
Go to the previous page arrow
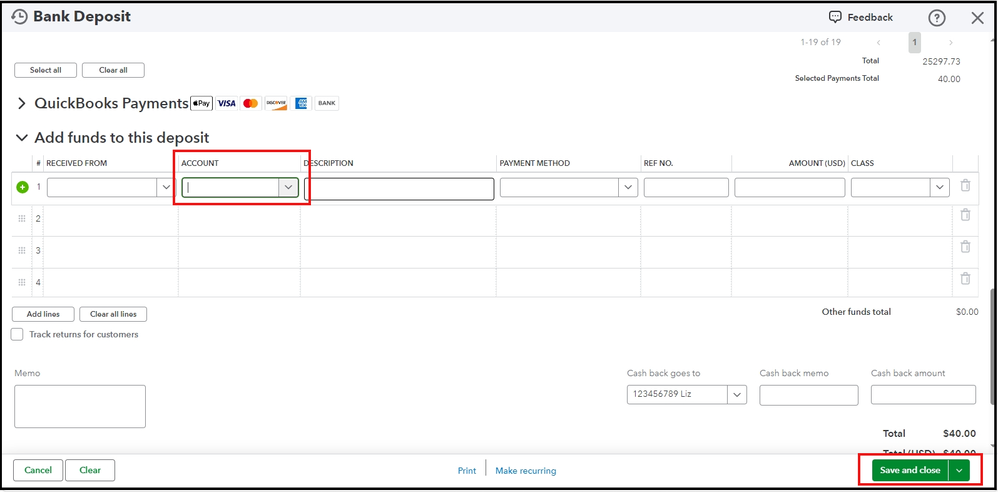click(878, 43)
